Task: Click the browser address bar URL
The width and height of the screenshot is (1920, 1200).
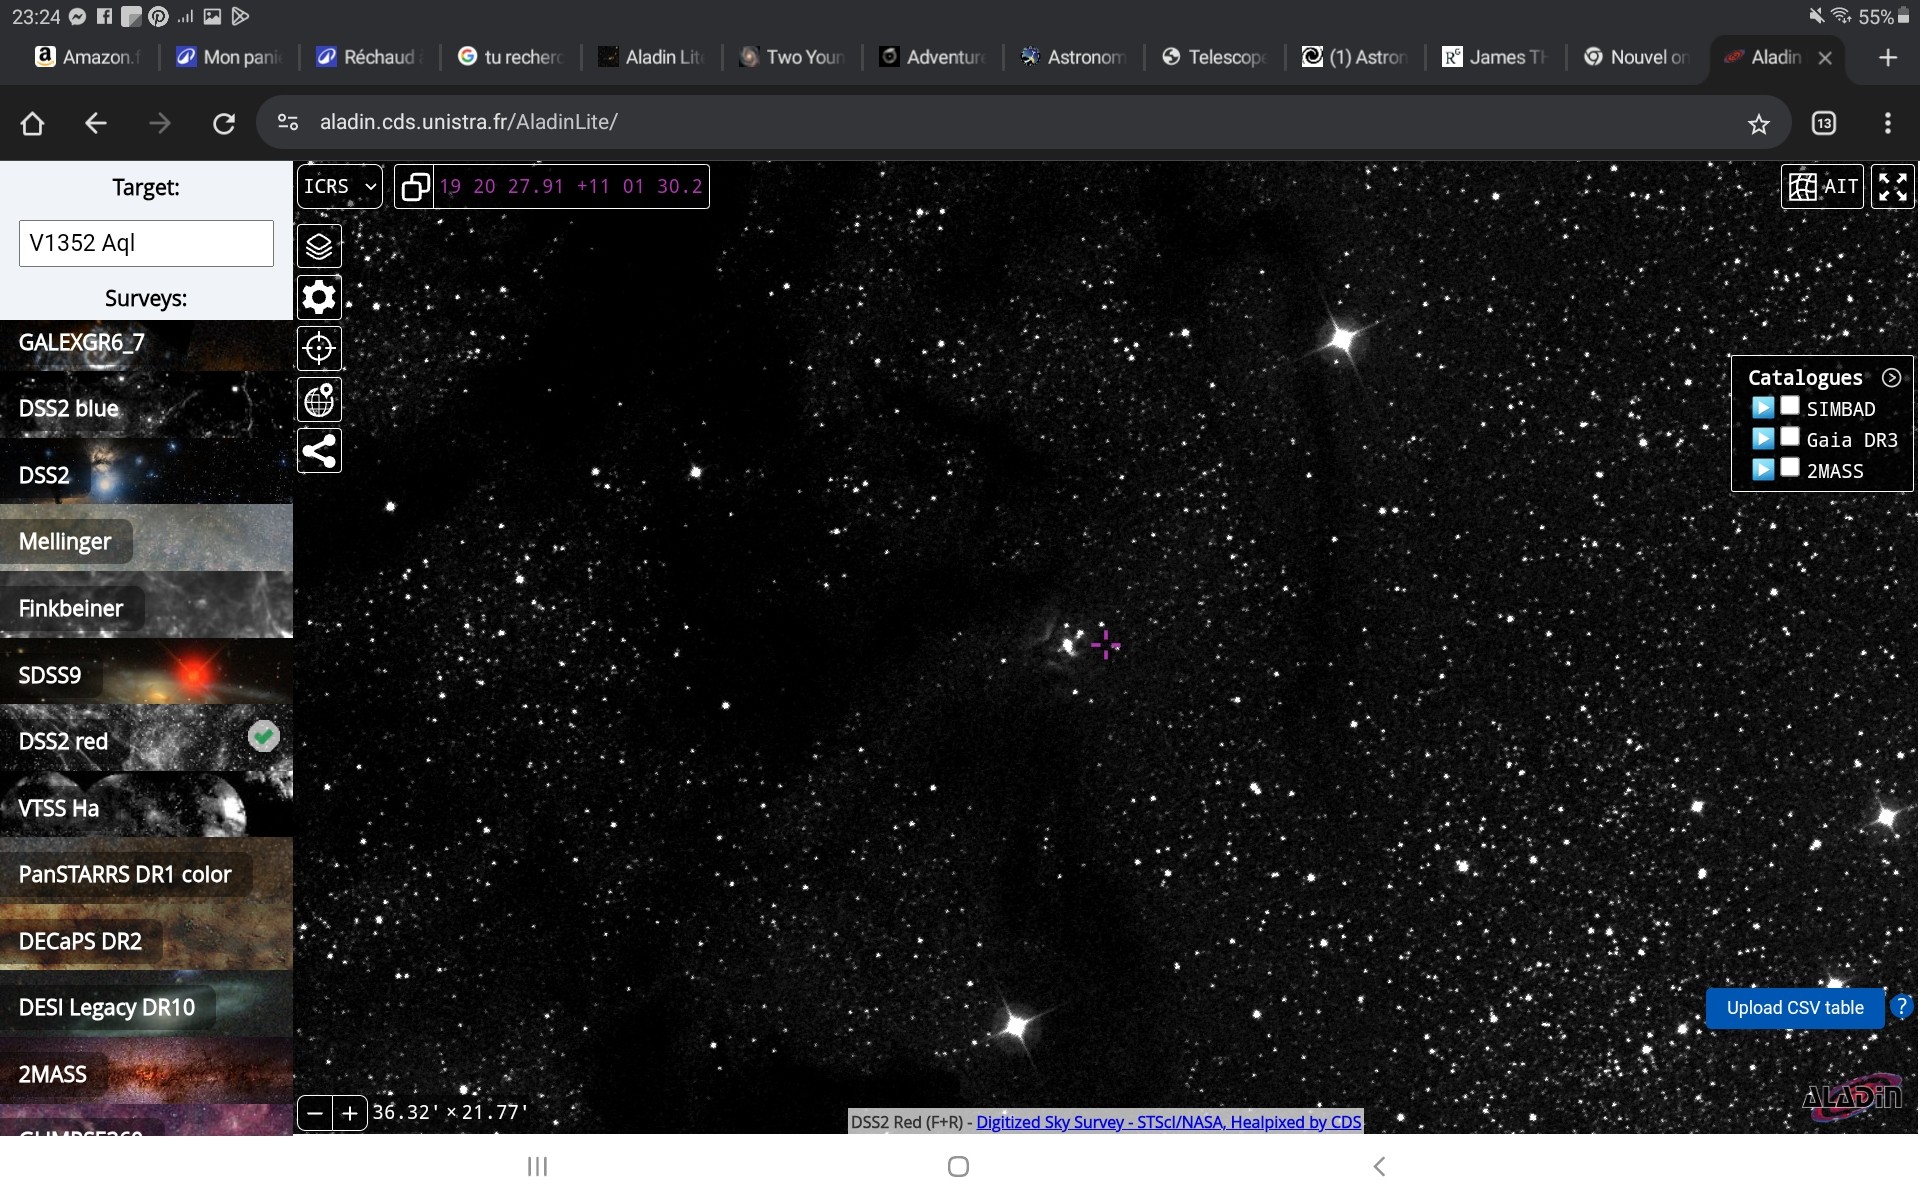Action: [468, 122]
